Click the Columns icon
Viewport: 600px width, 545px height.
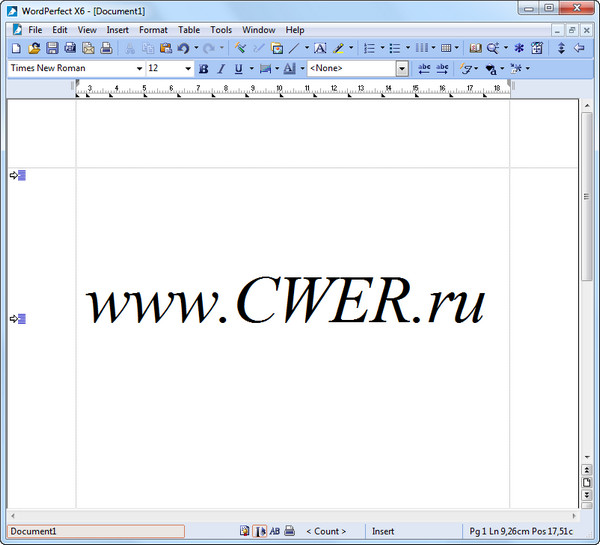[x=421, y=48]
